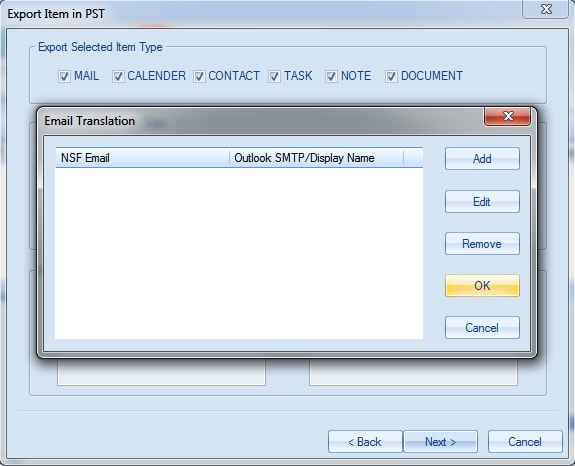Click Add in Email Translation dialog
The width and height of the screenshot is (575, 466).
coord(482,159)
